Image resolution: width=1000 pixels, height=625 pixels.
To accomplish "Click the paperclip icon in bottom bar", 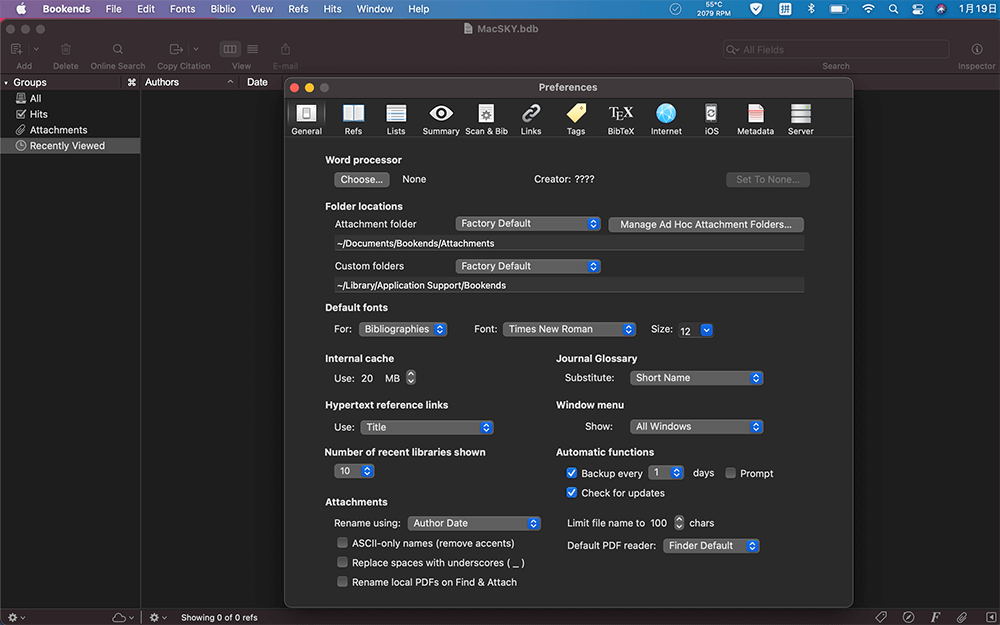I will coord(962,617).
